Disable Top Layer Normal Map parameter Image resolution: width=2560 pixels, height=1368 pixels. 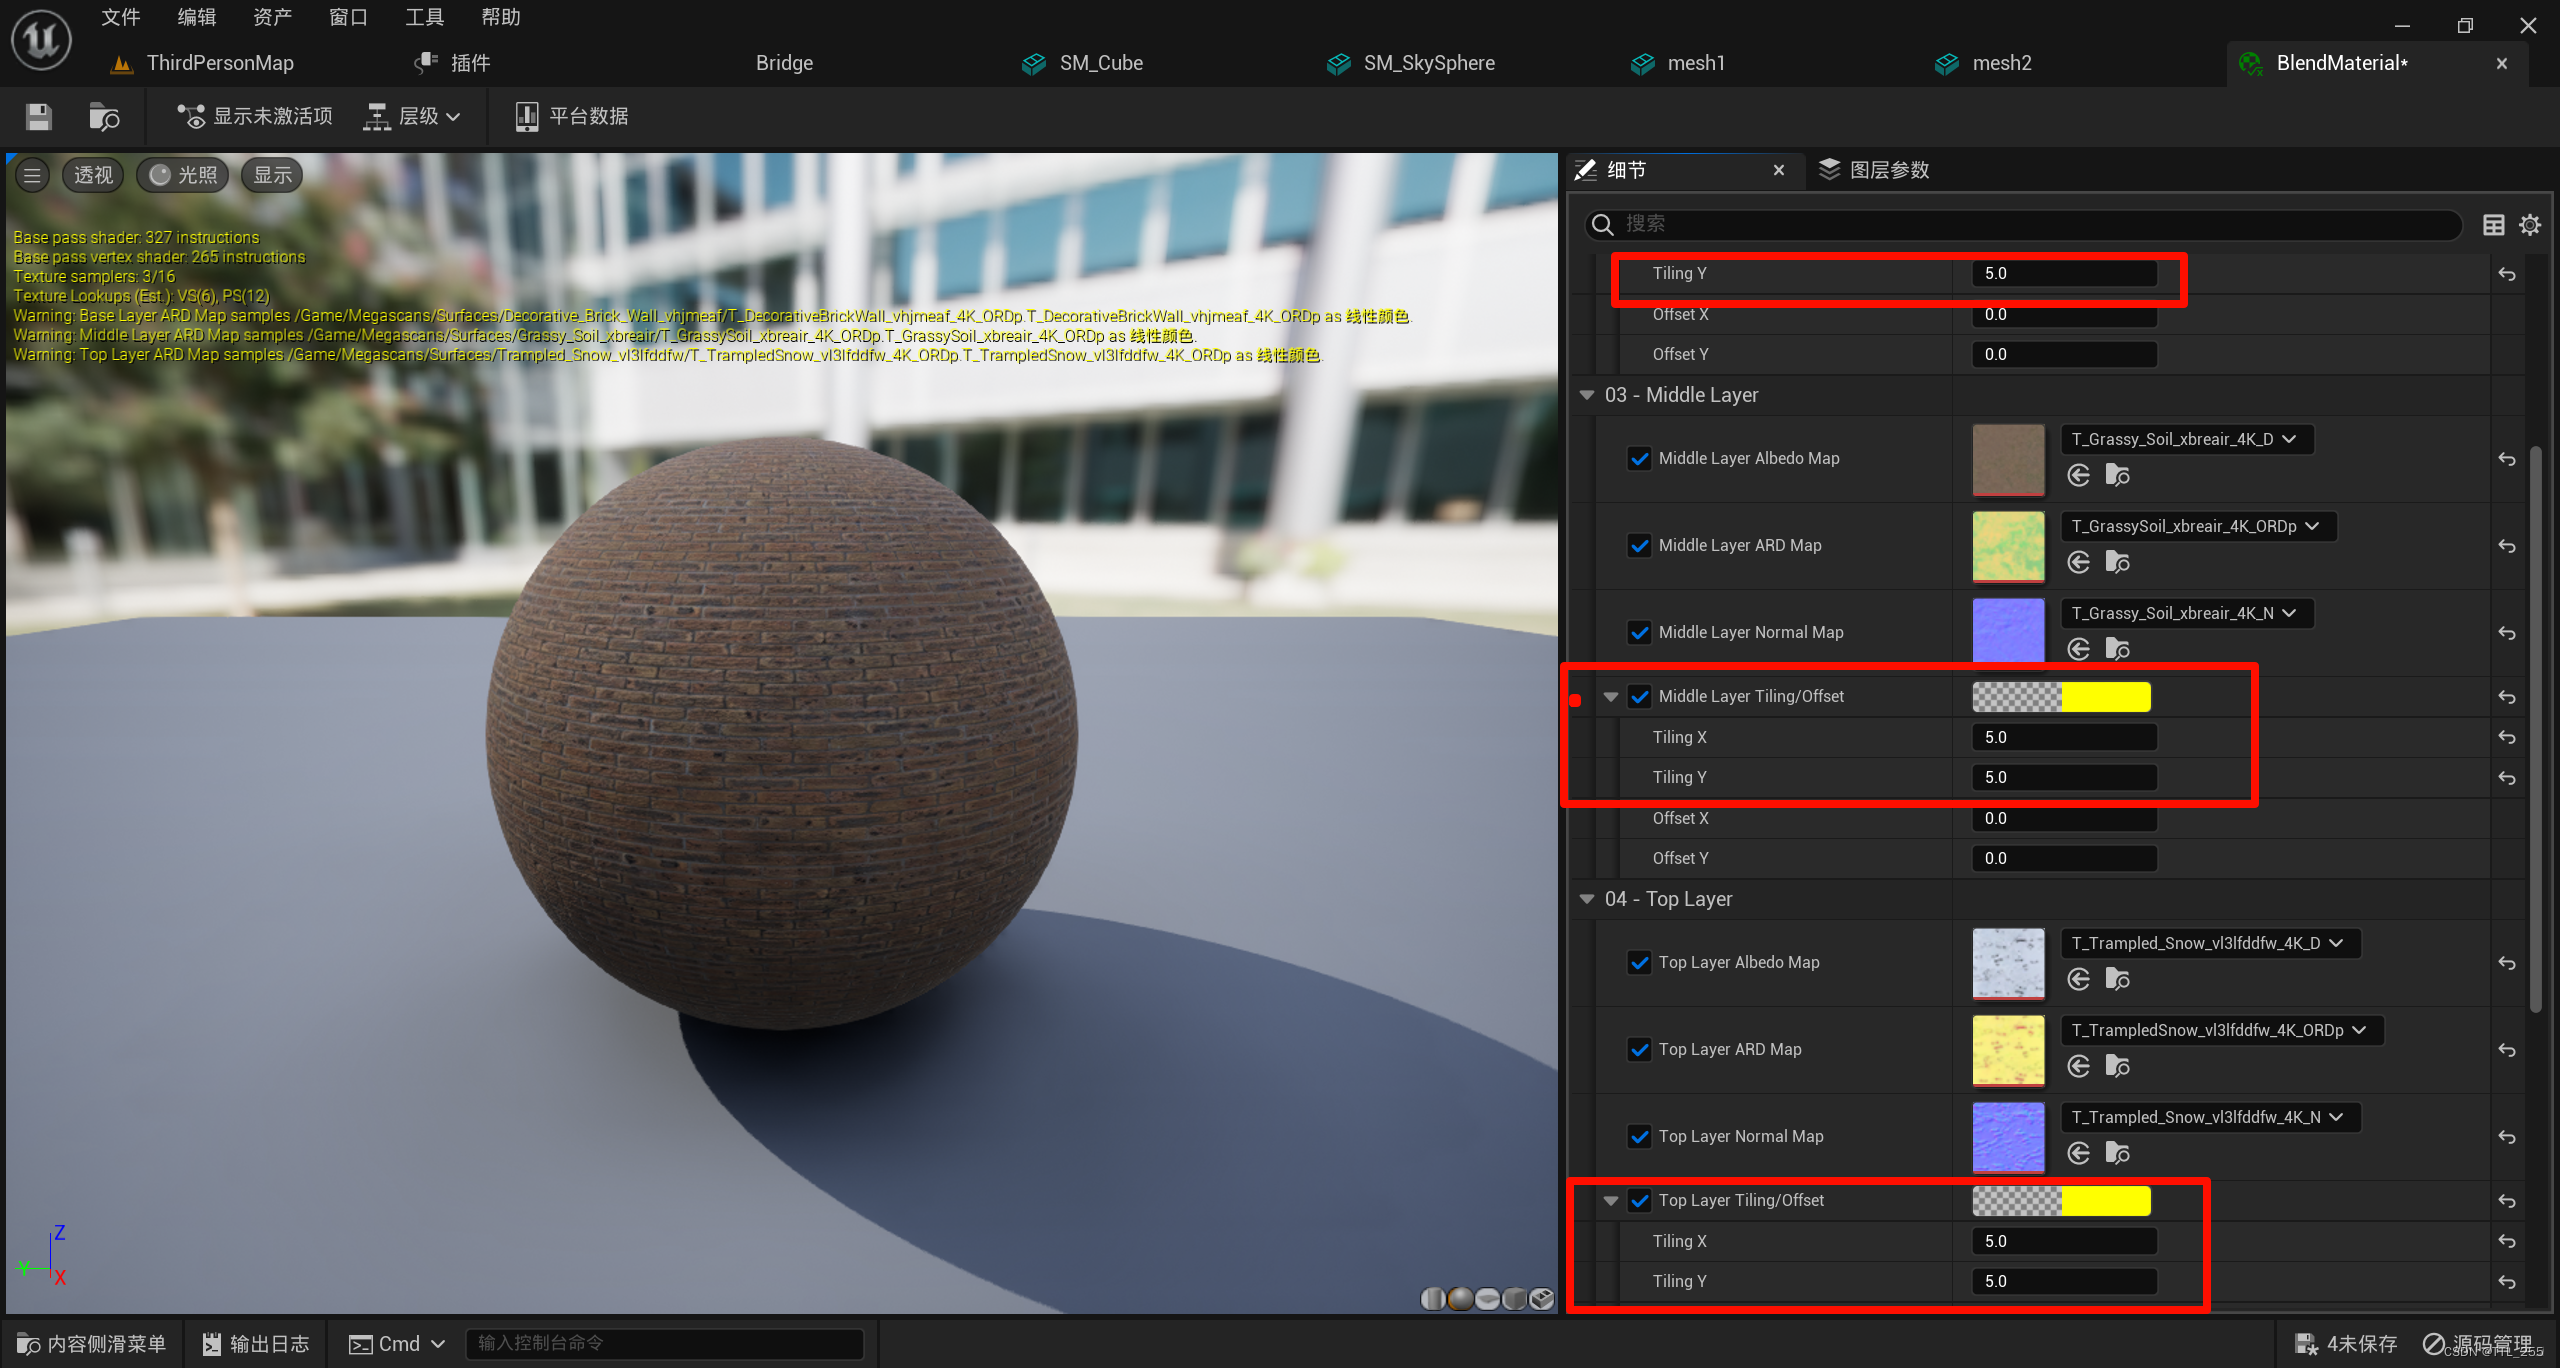click(1639, 1137)
